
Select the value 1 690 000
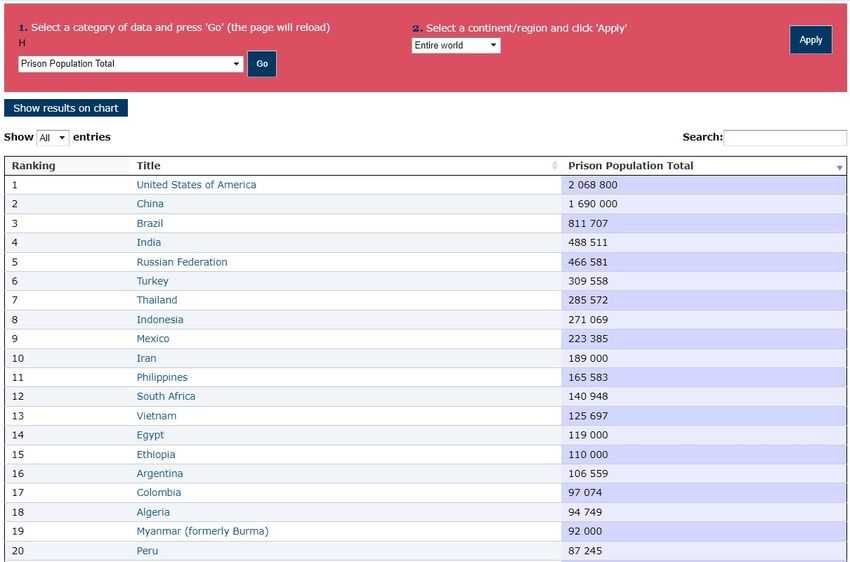[593, 204]
